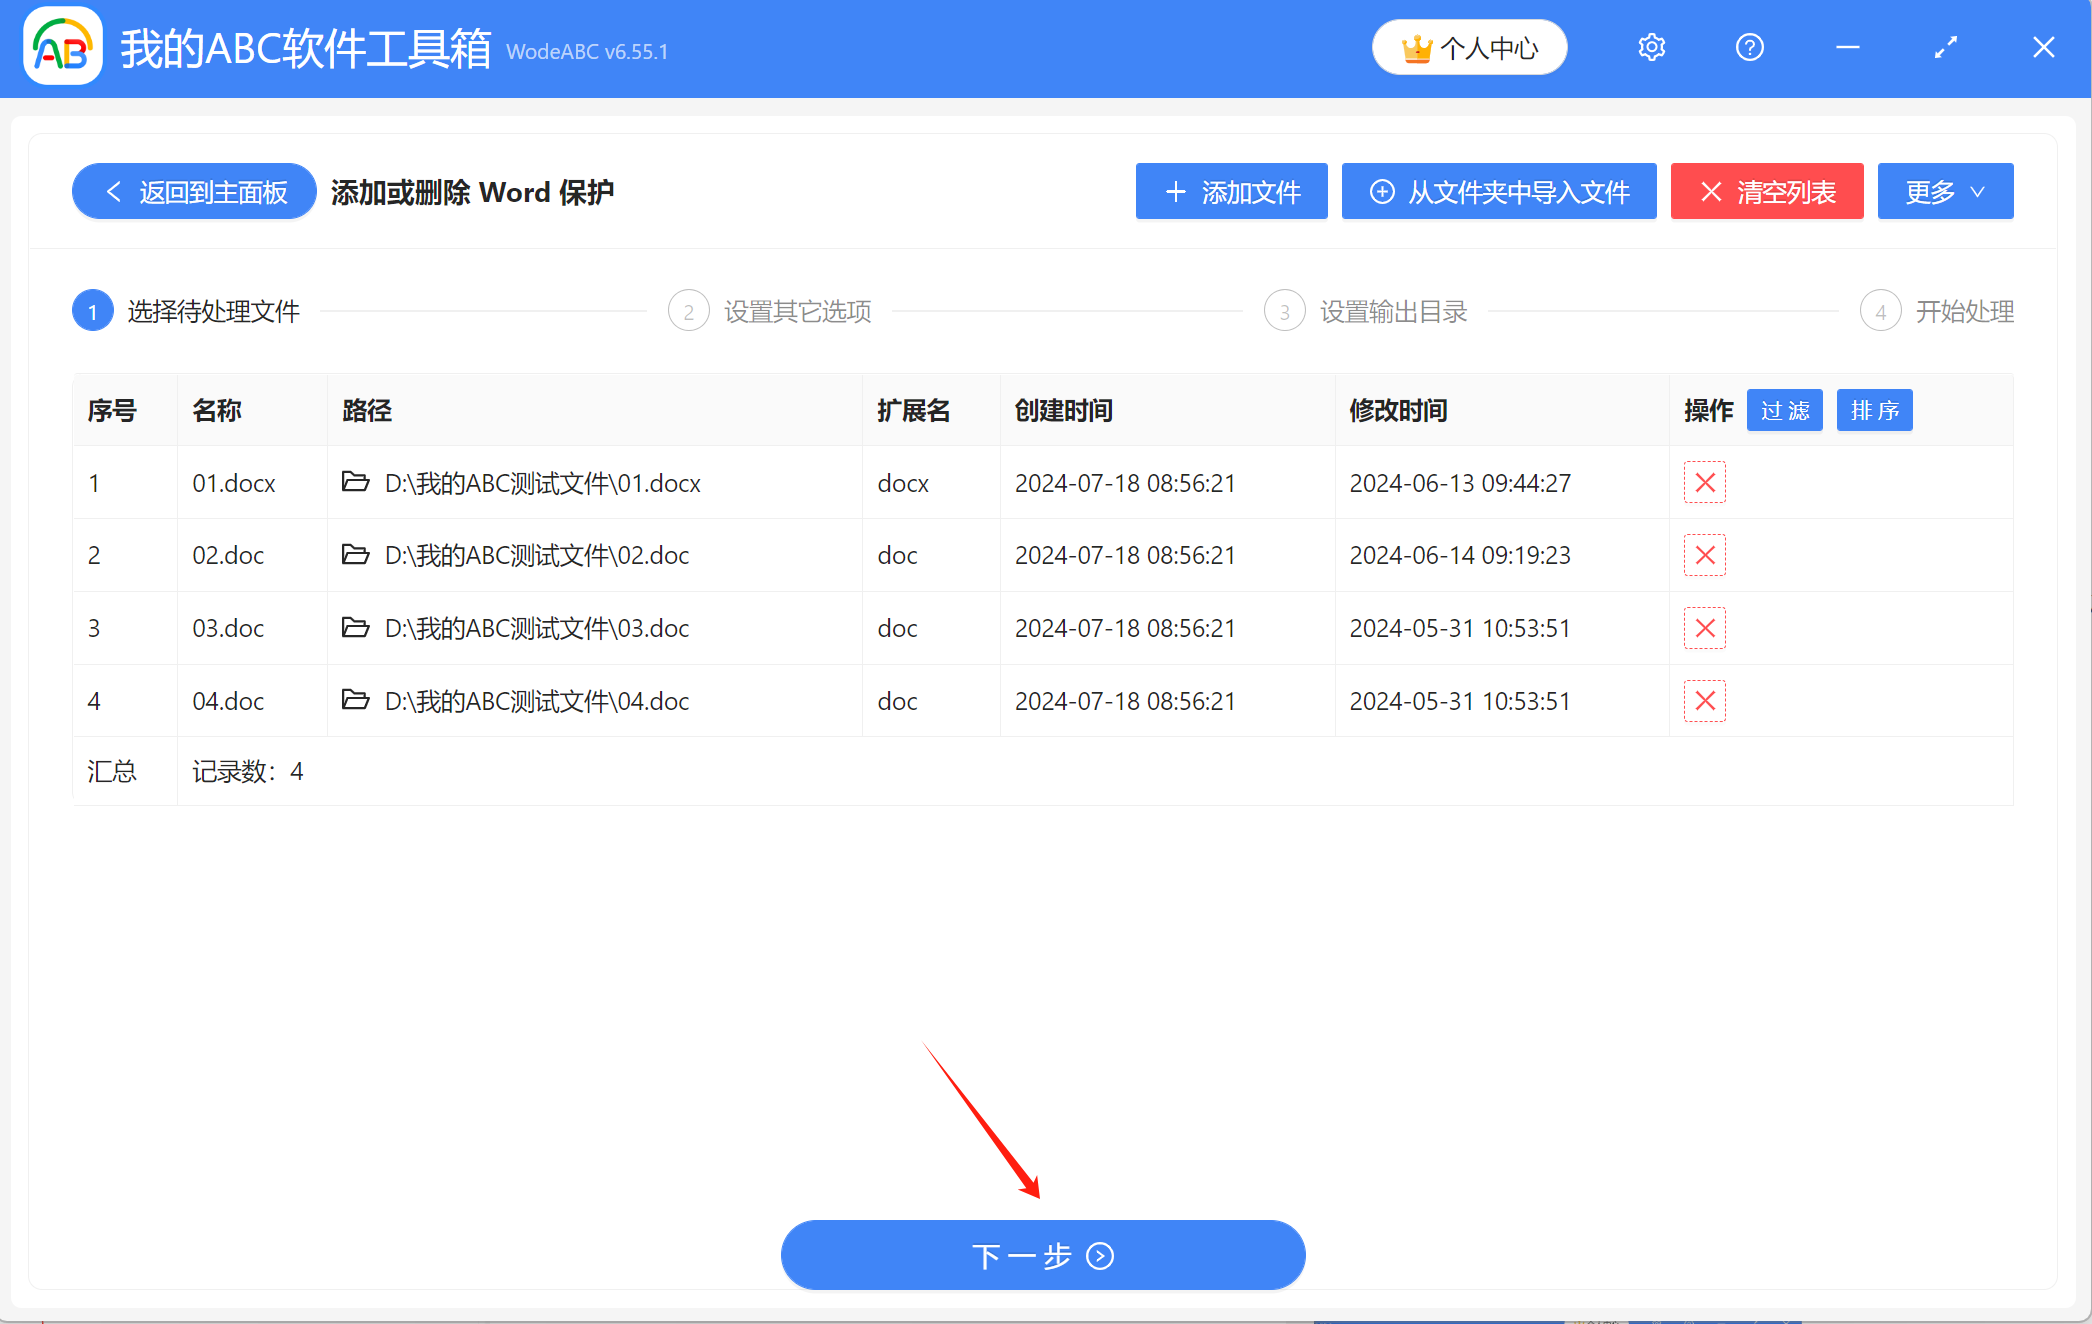
Task: Clear the list via 清空列表
Action: click(1766, 191)
